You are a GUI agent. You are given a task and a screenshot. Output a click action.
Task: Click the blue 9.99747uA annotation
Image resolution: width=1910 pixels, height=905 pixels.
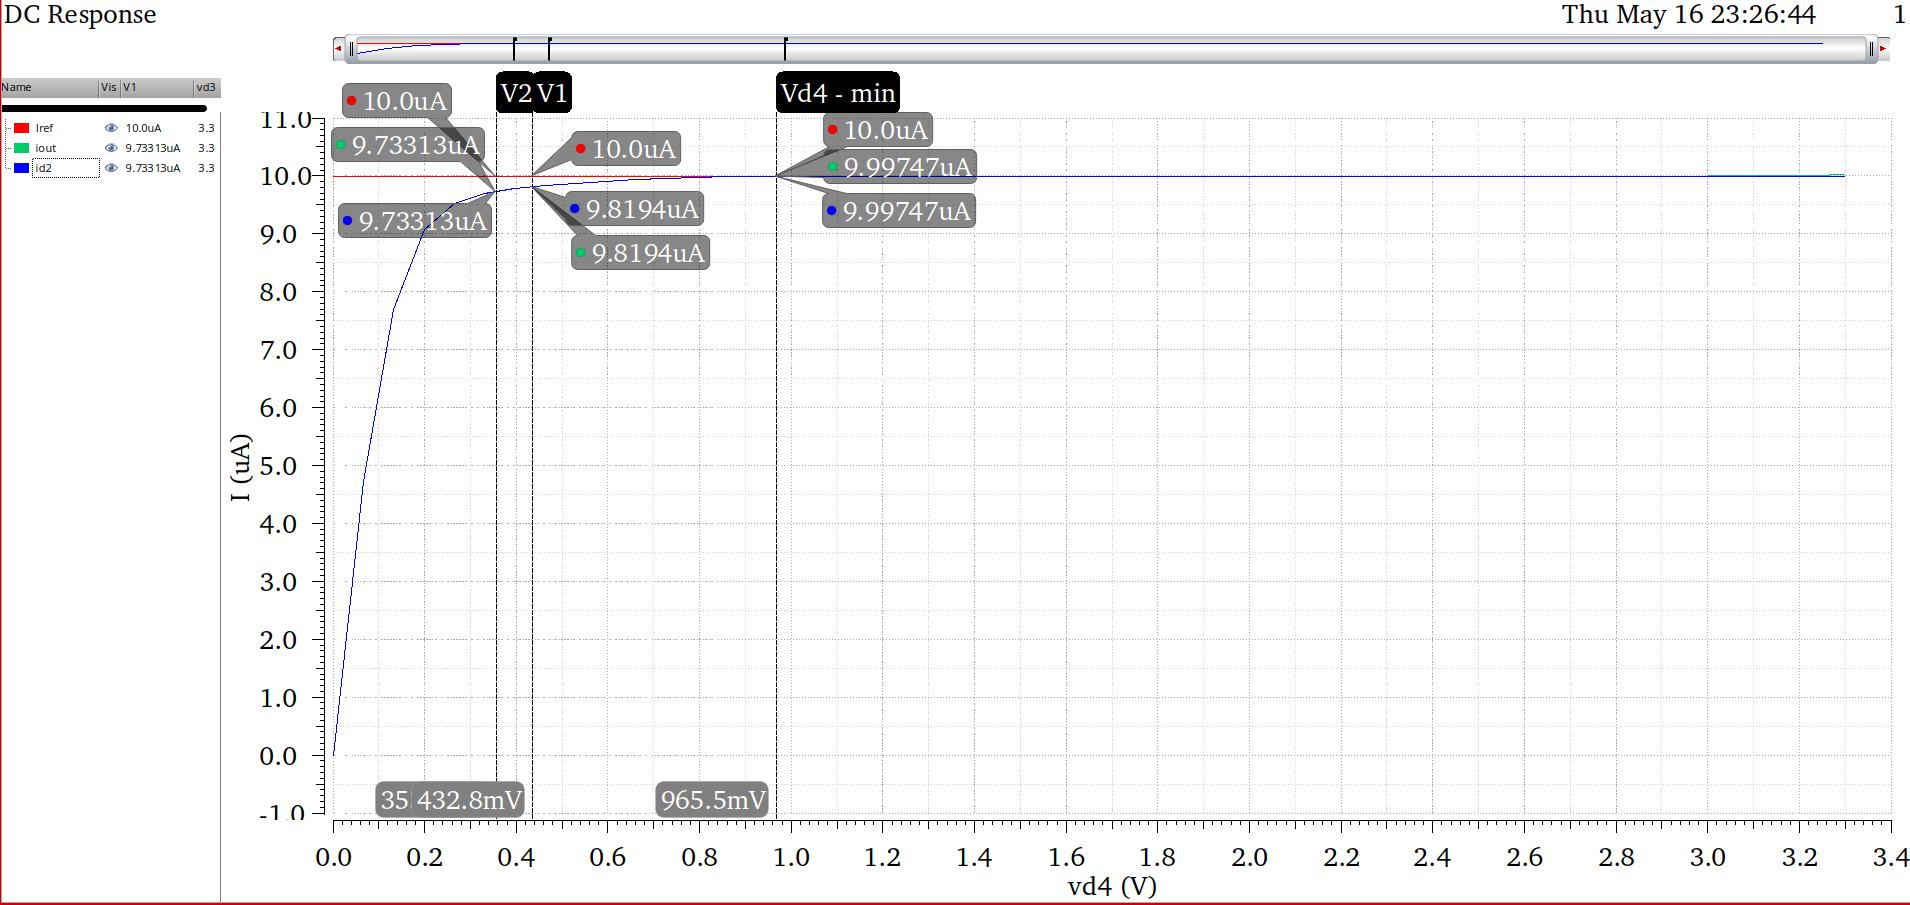(898, 211)
